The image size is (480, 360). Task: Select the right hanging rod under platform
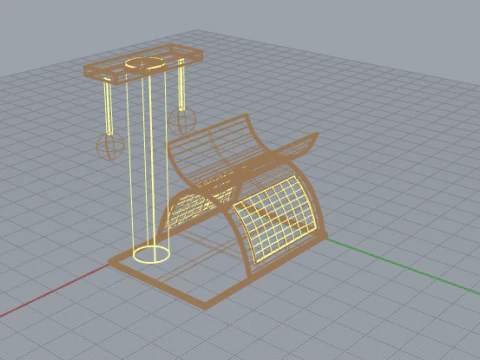[x=181, y=85]
